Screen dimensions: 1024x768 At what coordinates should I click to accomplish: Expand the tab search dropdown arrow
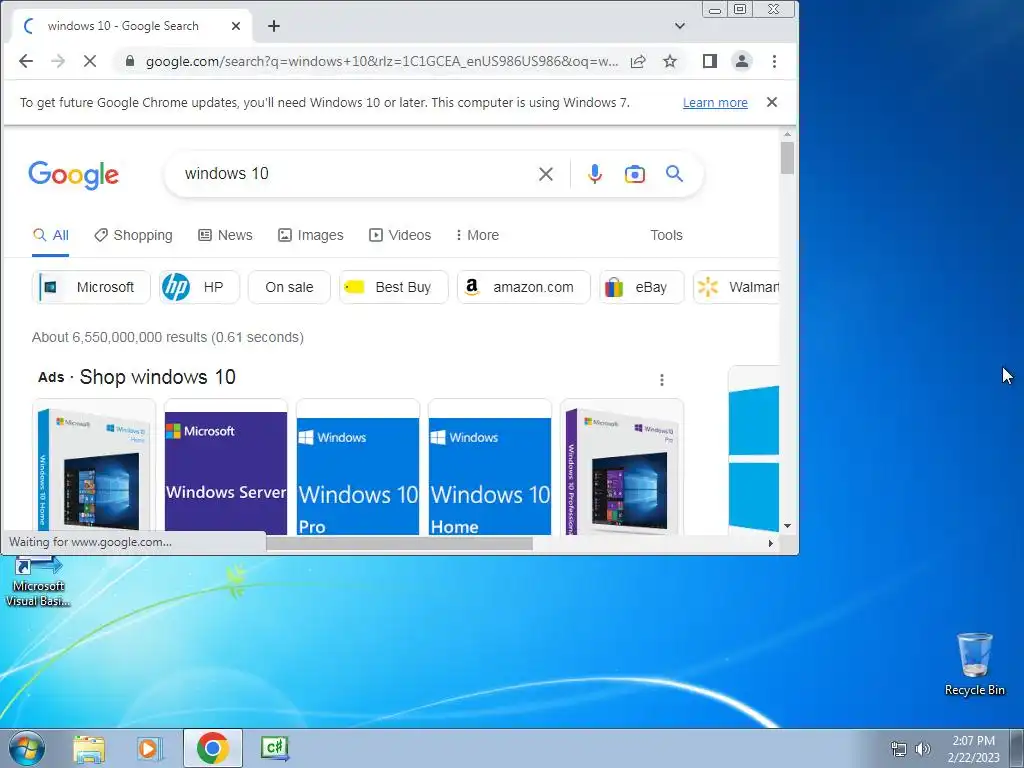(680, 26)
